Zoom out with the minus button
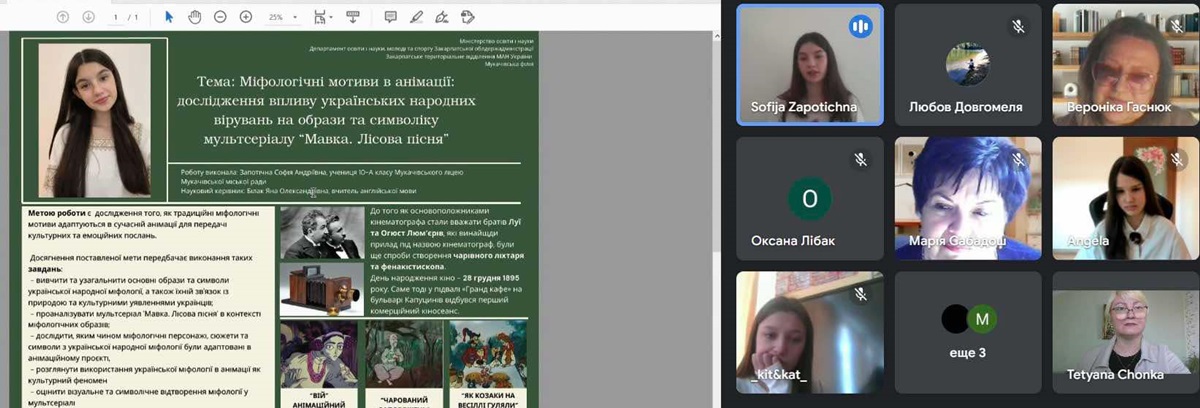This screenshot has height=408, width=1200. tap(219, 17)
